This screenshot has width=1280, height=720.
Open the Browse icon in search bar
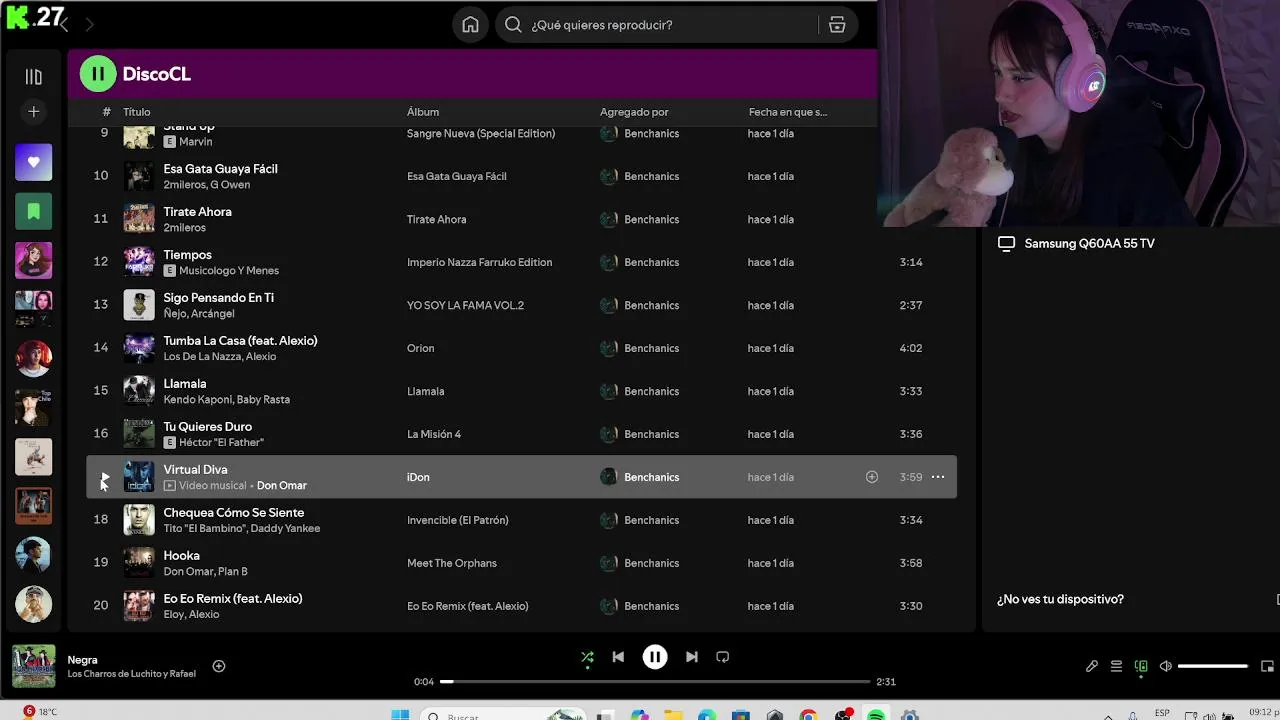pyautogui.click(x=837, y=25)
